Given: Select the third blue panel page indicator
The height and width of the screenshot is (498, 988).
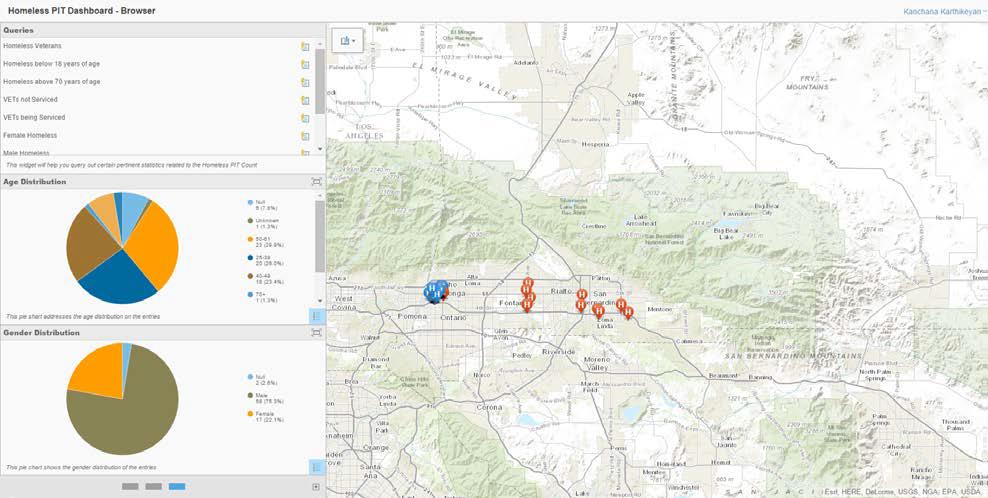Looking at the screenshot, I should 177,487.
